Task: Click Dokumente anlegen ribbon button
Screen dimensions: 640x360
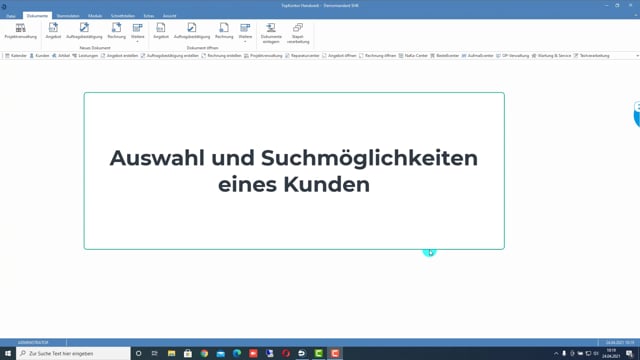Action: pos(271,33)
